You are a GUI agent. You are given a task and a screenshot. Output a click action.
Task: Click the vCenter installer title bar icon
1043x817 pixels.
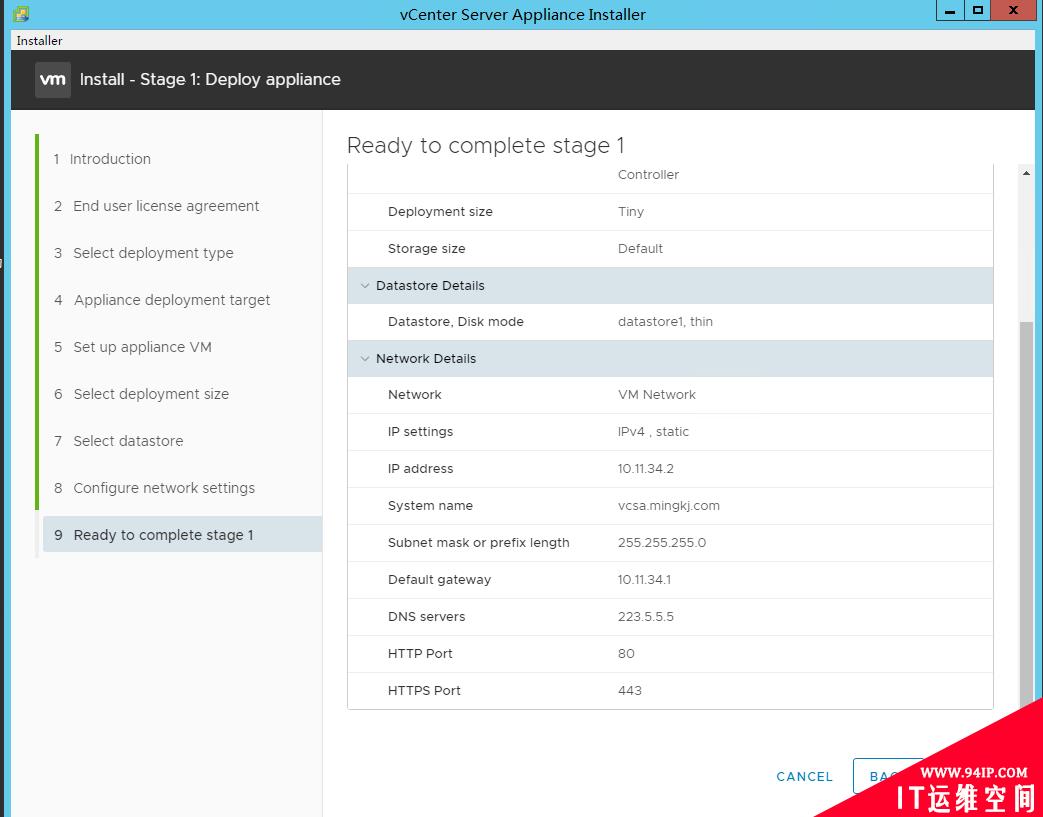[21, 13]
